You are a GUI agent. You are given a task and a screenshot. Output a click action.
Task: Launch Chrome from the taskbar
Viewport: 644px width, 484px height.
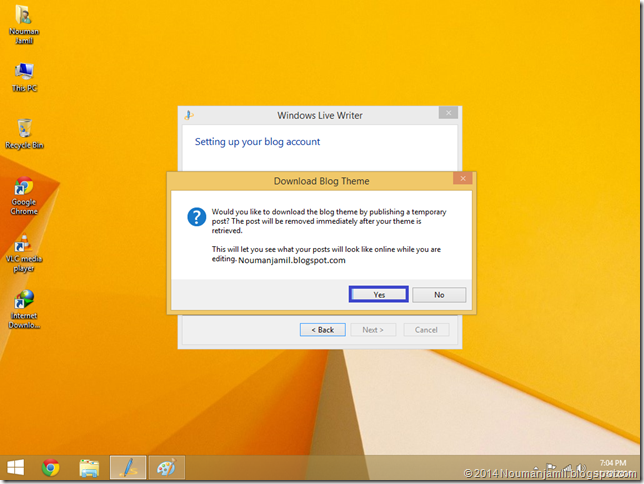[51, 468]
